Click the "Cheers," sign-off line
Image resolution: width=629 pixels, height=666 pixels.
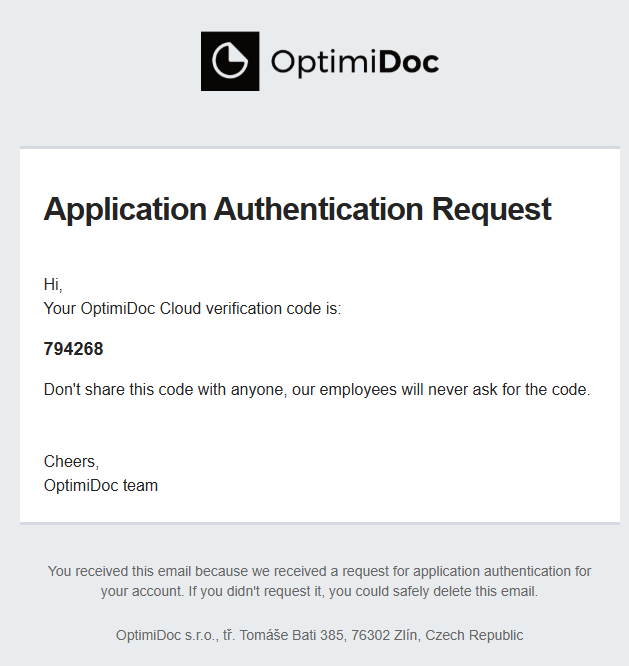(71, 462)
